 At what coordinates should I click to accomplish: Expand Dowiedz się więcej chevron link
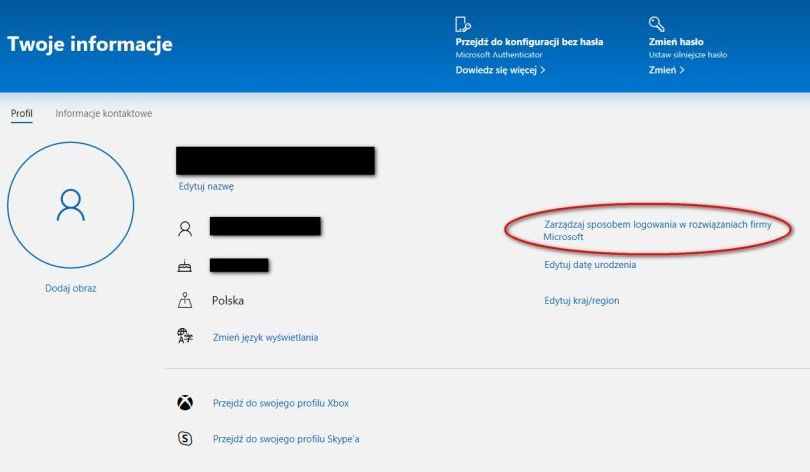(500, 71)
